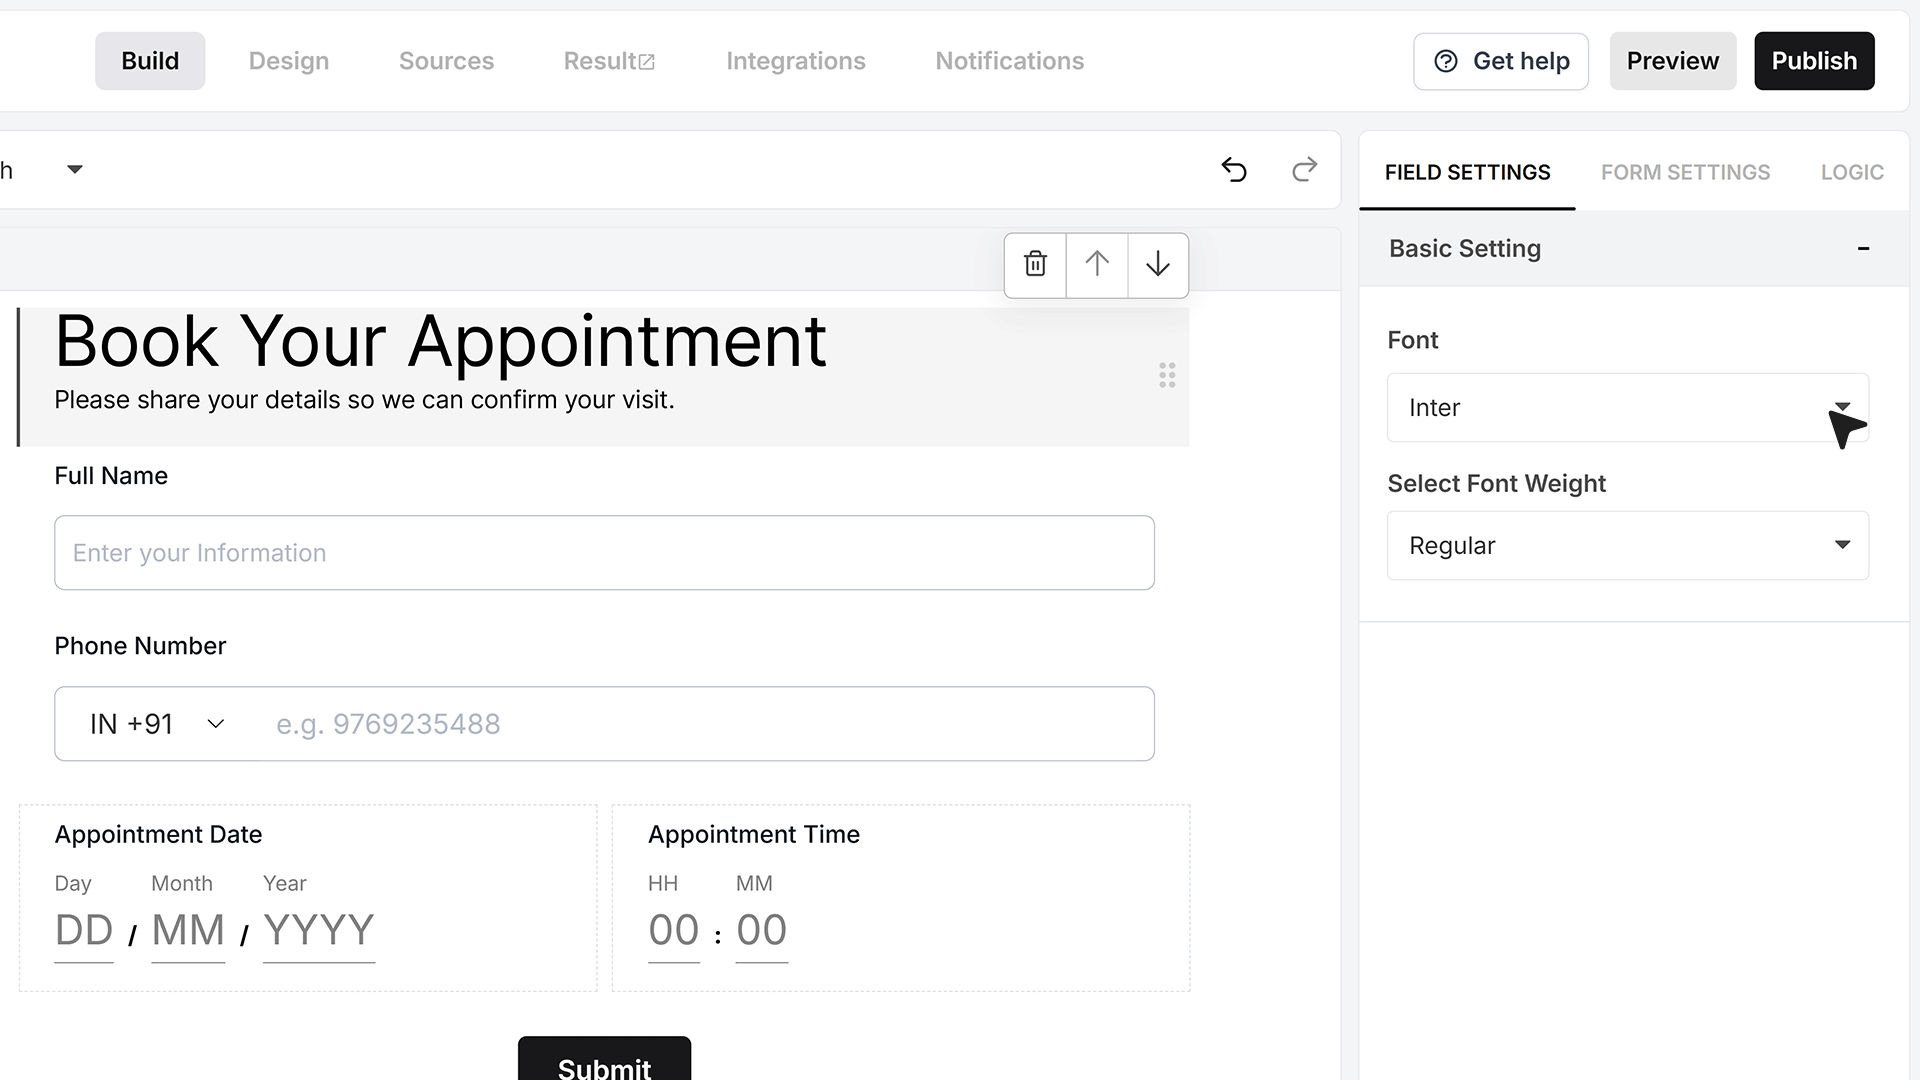Viewport: 1920px width, 1080px height.
Task: Click the Full Name input field
Action: tap(604, 553)
